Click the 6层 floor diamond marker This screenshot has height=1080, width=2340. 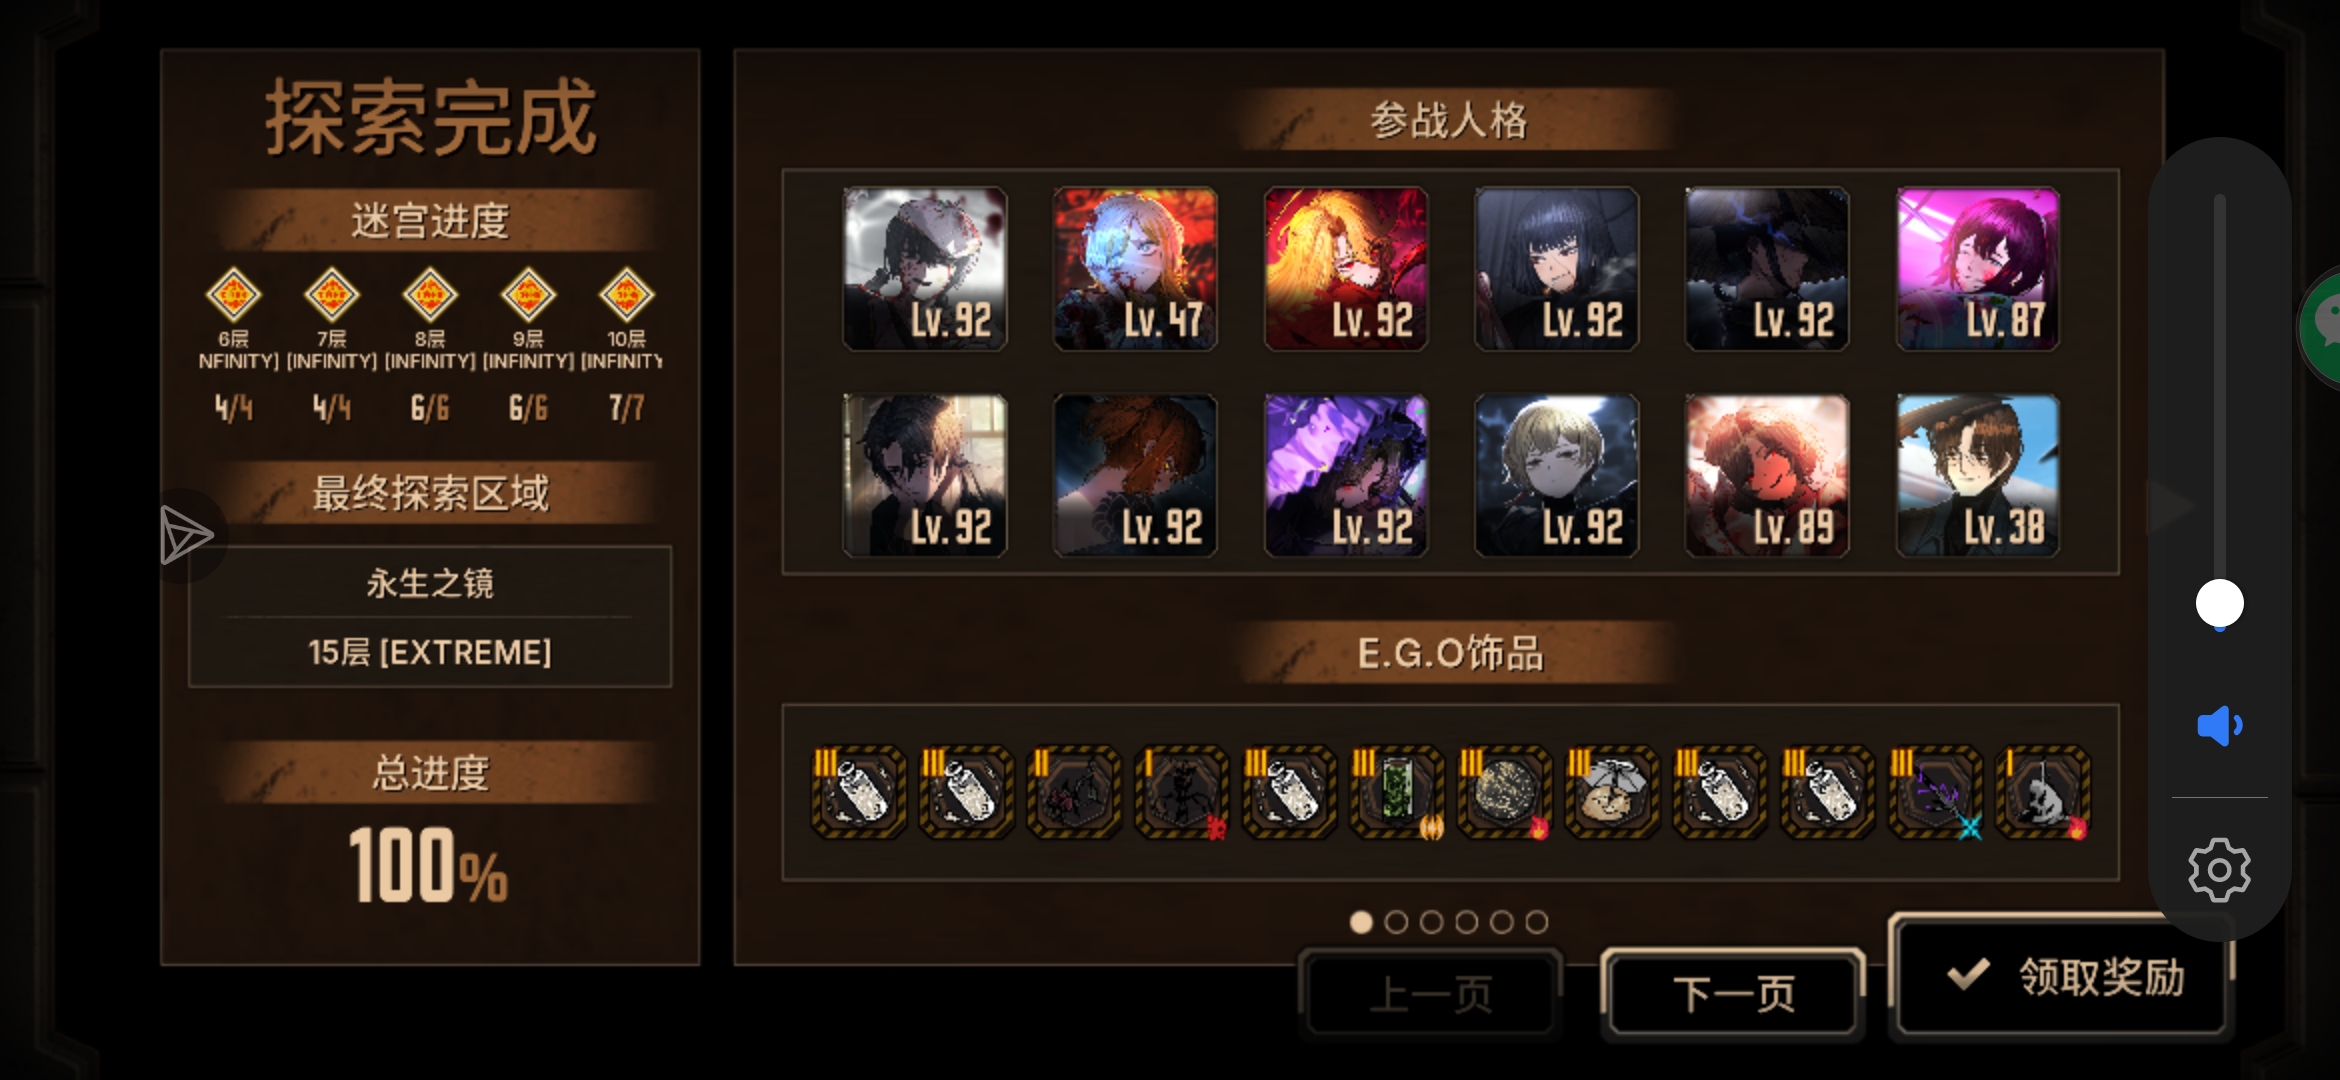pyautogui.click(x=233, y=295)
